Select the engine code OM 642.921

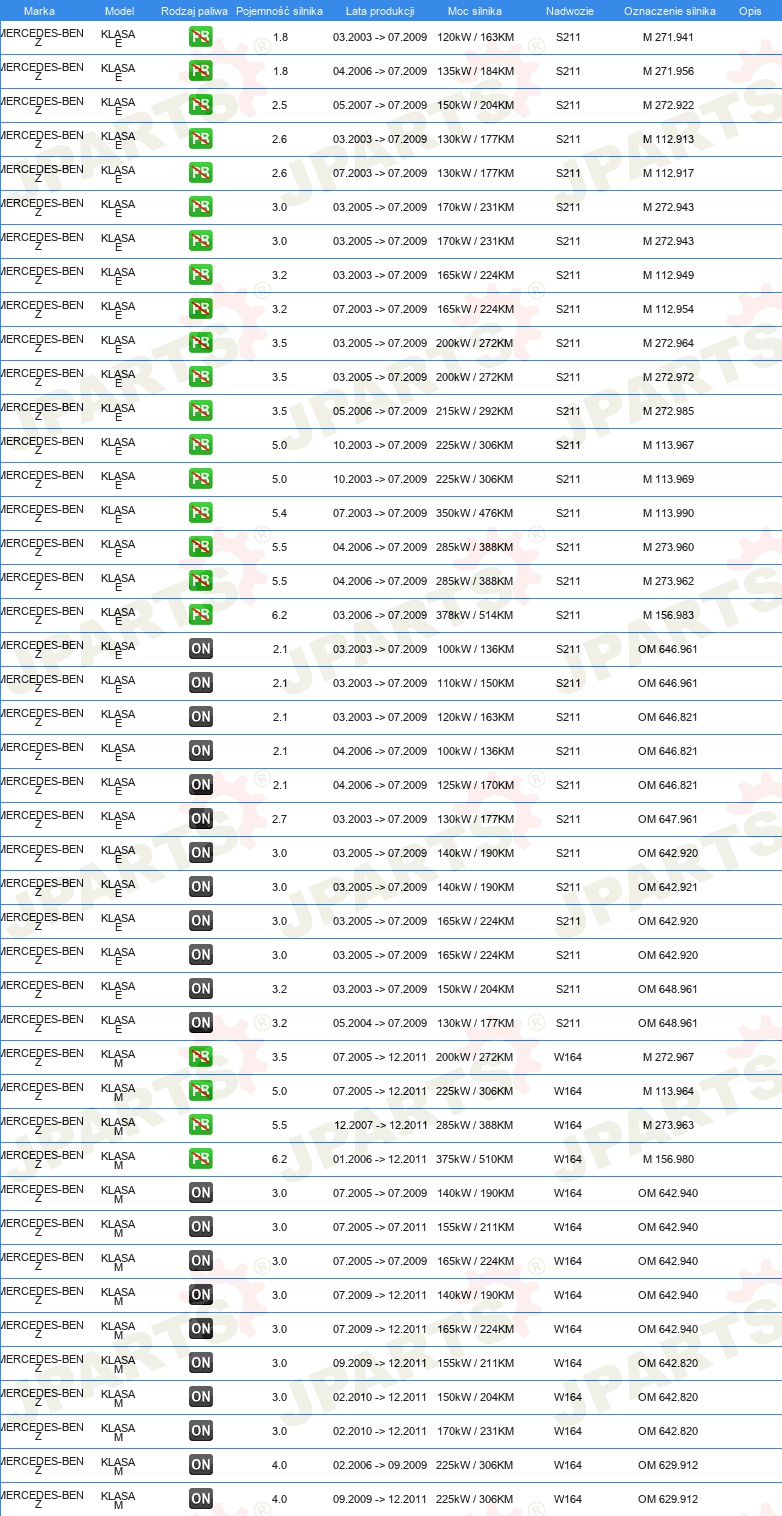(668, 887)
